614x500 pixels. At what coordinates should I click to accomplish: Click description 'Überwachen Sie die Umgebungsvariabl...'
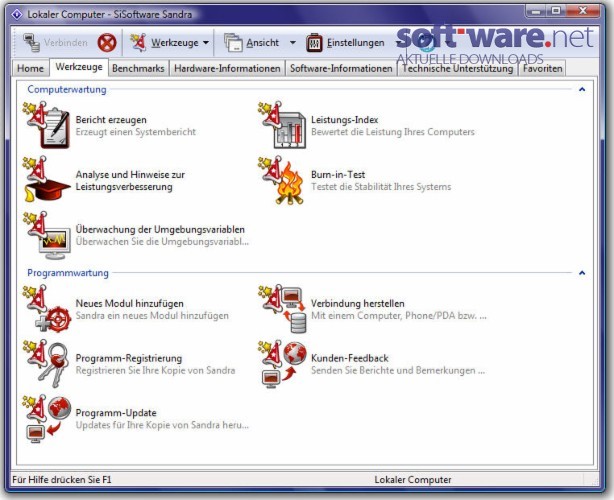(162, 242)
